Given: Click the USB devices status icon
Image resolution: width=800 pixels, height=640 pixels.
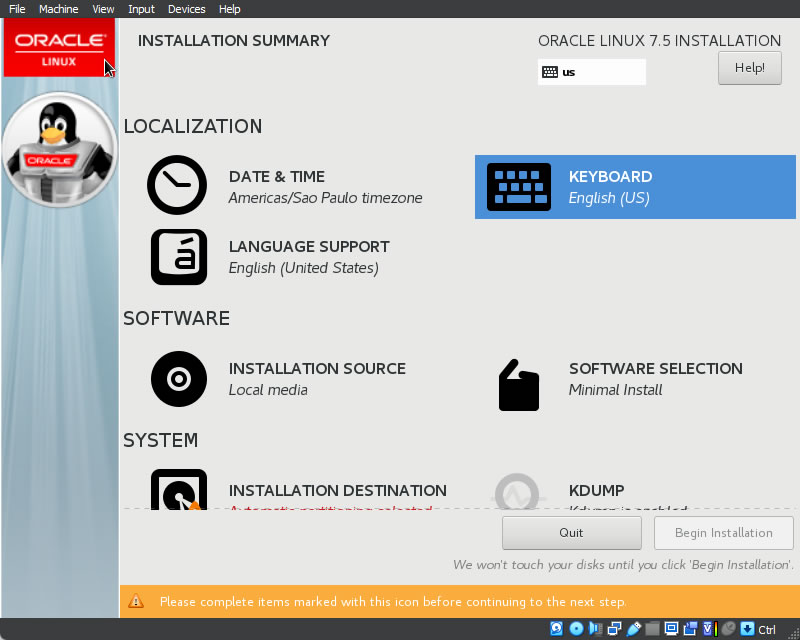Looking at the screenshot, I should (x=633, y=629).
